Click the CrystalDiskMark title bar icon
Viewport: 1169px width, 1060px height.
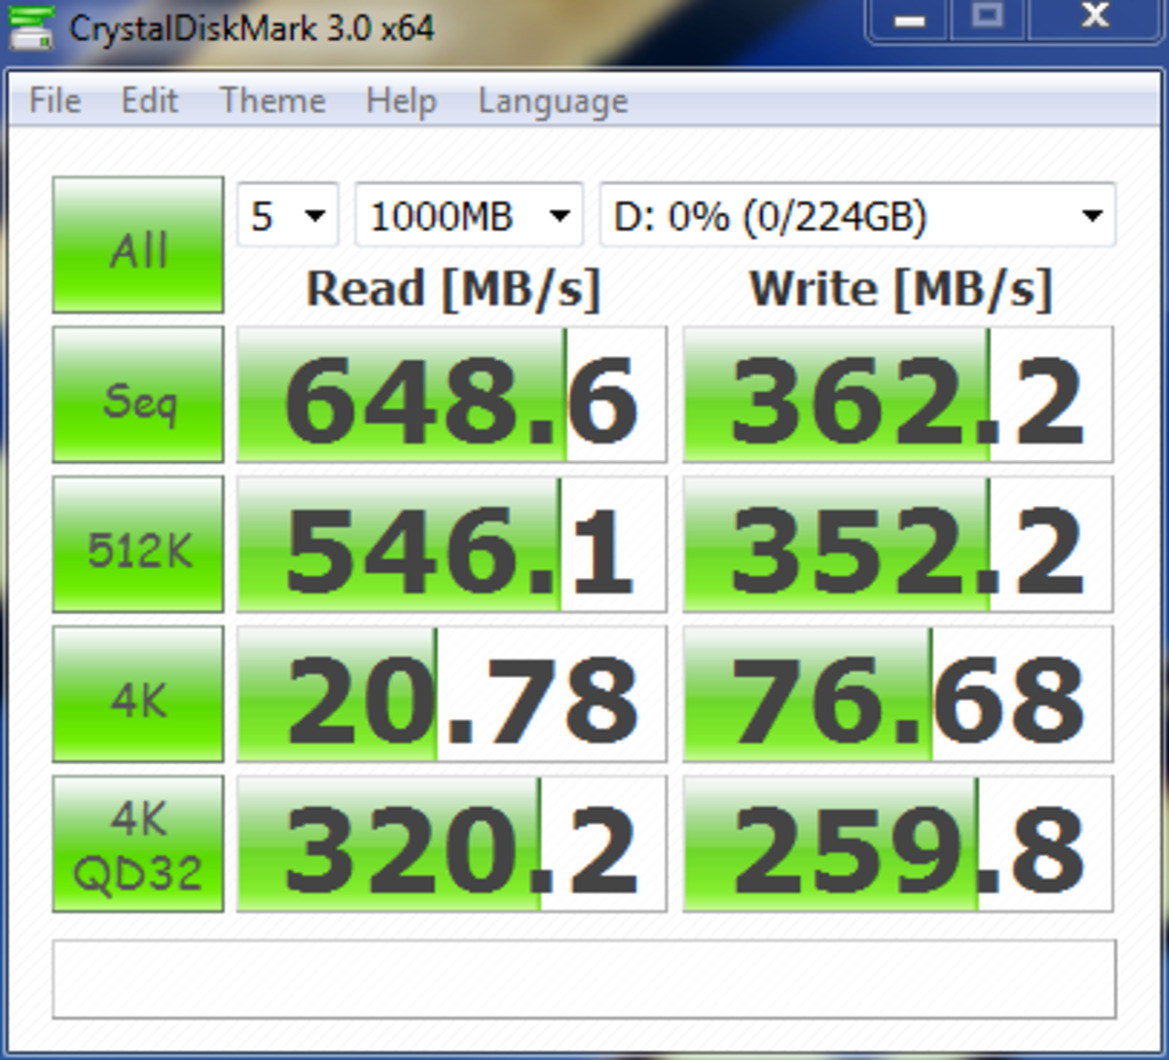[x=31, y=28]
